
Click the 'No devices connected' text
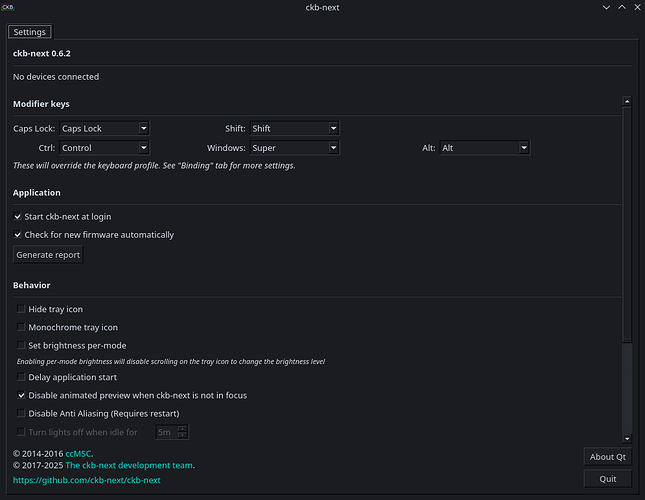pos(56,76)
